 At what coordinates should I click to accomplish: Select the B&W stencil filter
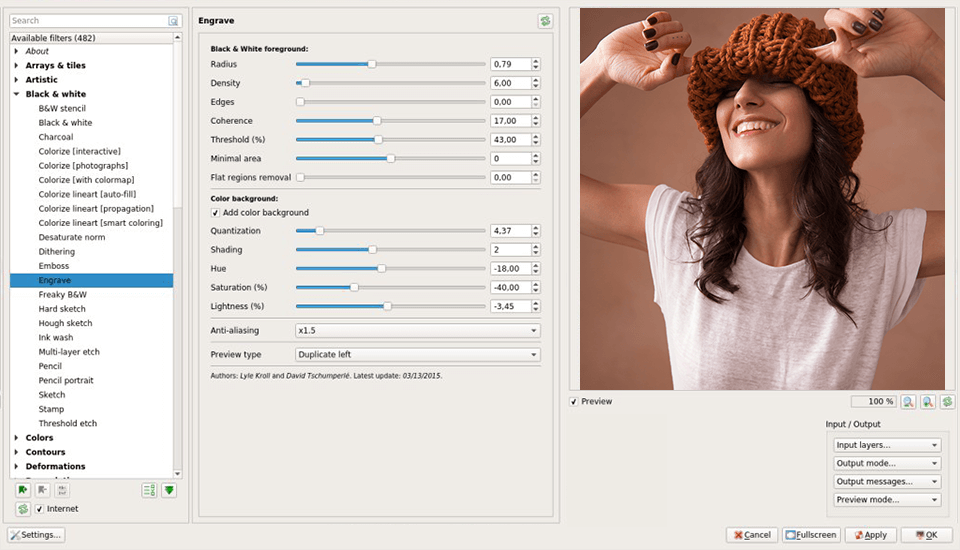pos(62,108)
